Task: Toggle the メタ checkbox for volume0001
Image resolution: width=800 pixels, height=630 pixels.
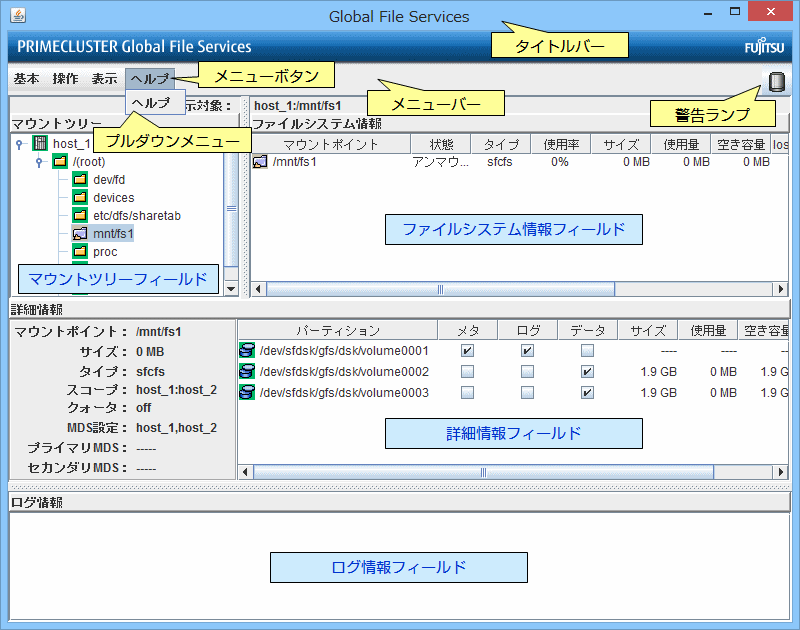Action: tap(467, 350)
